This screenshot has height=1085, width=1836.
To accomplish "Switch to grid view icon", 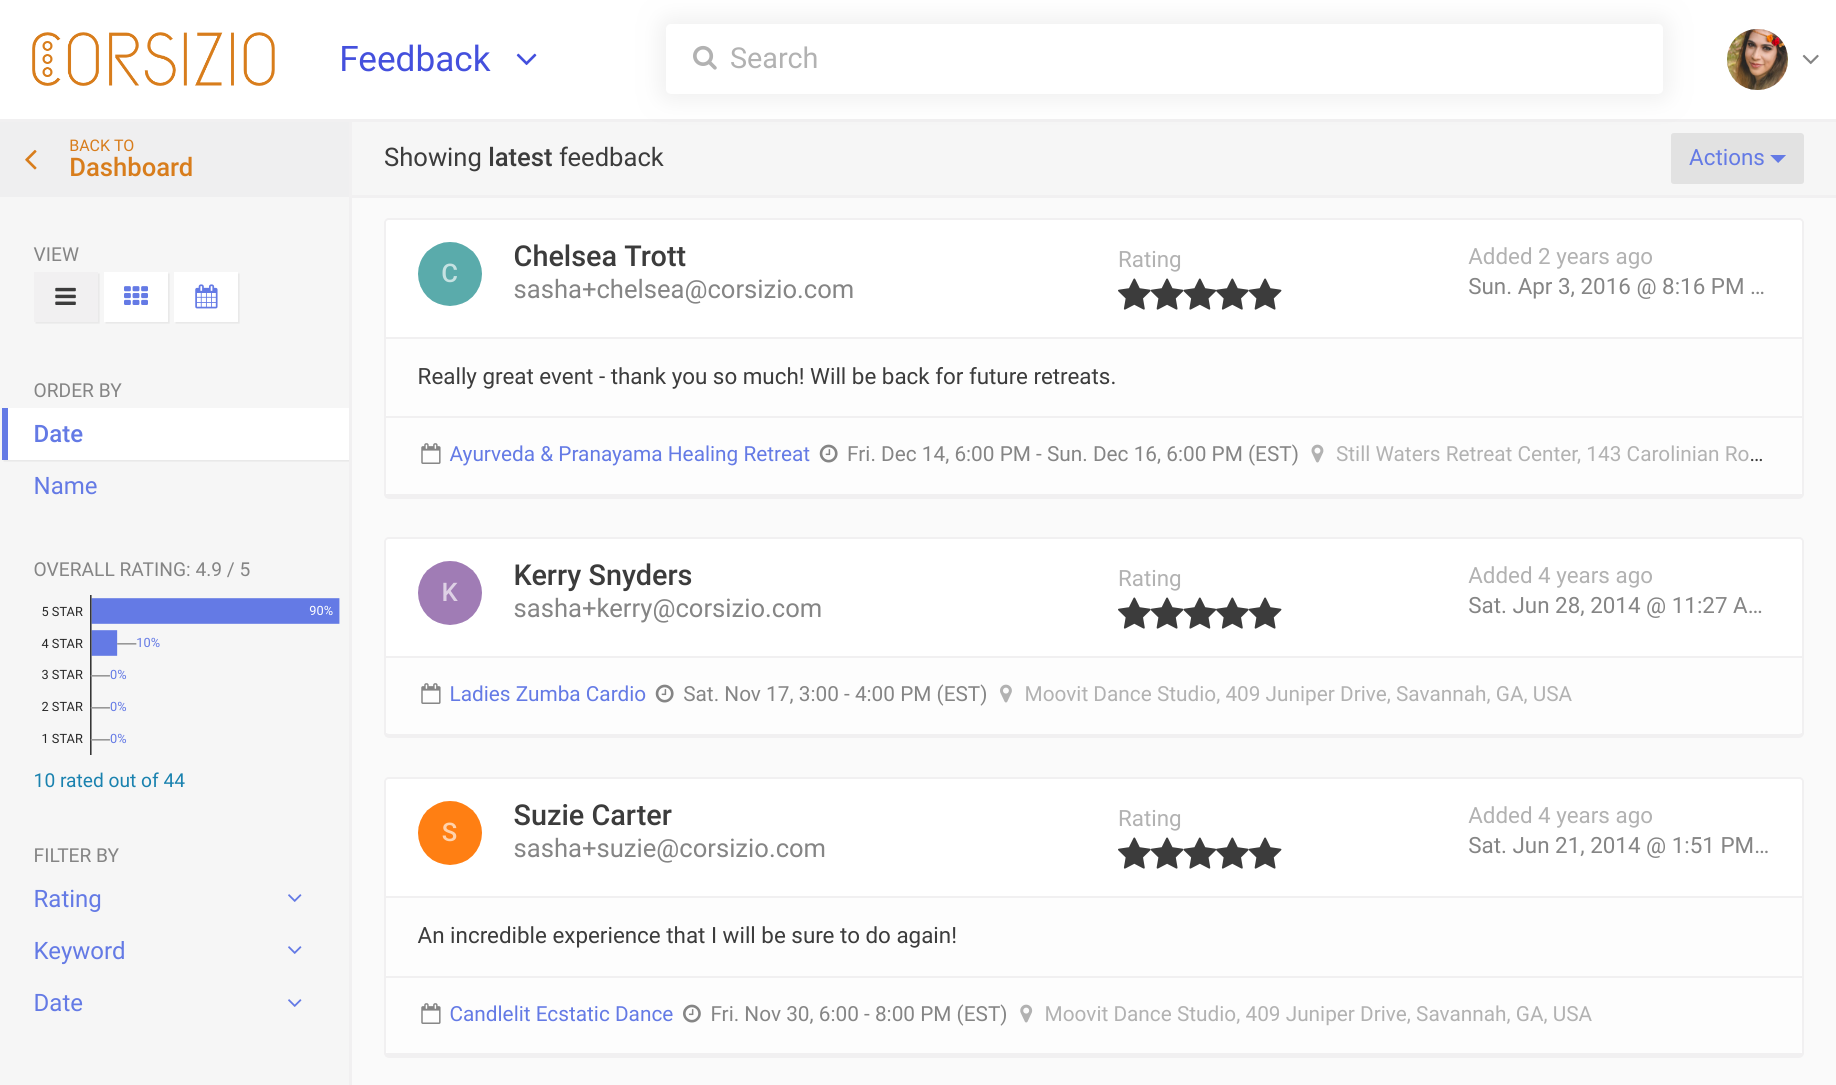I will click(x=136, y=297).
